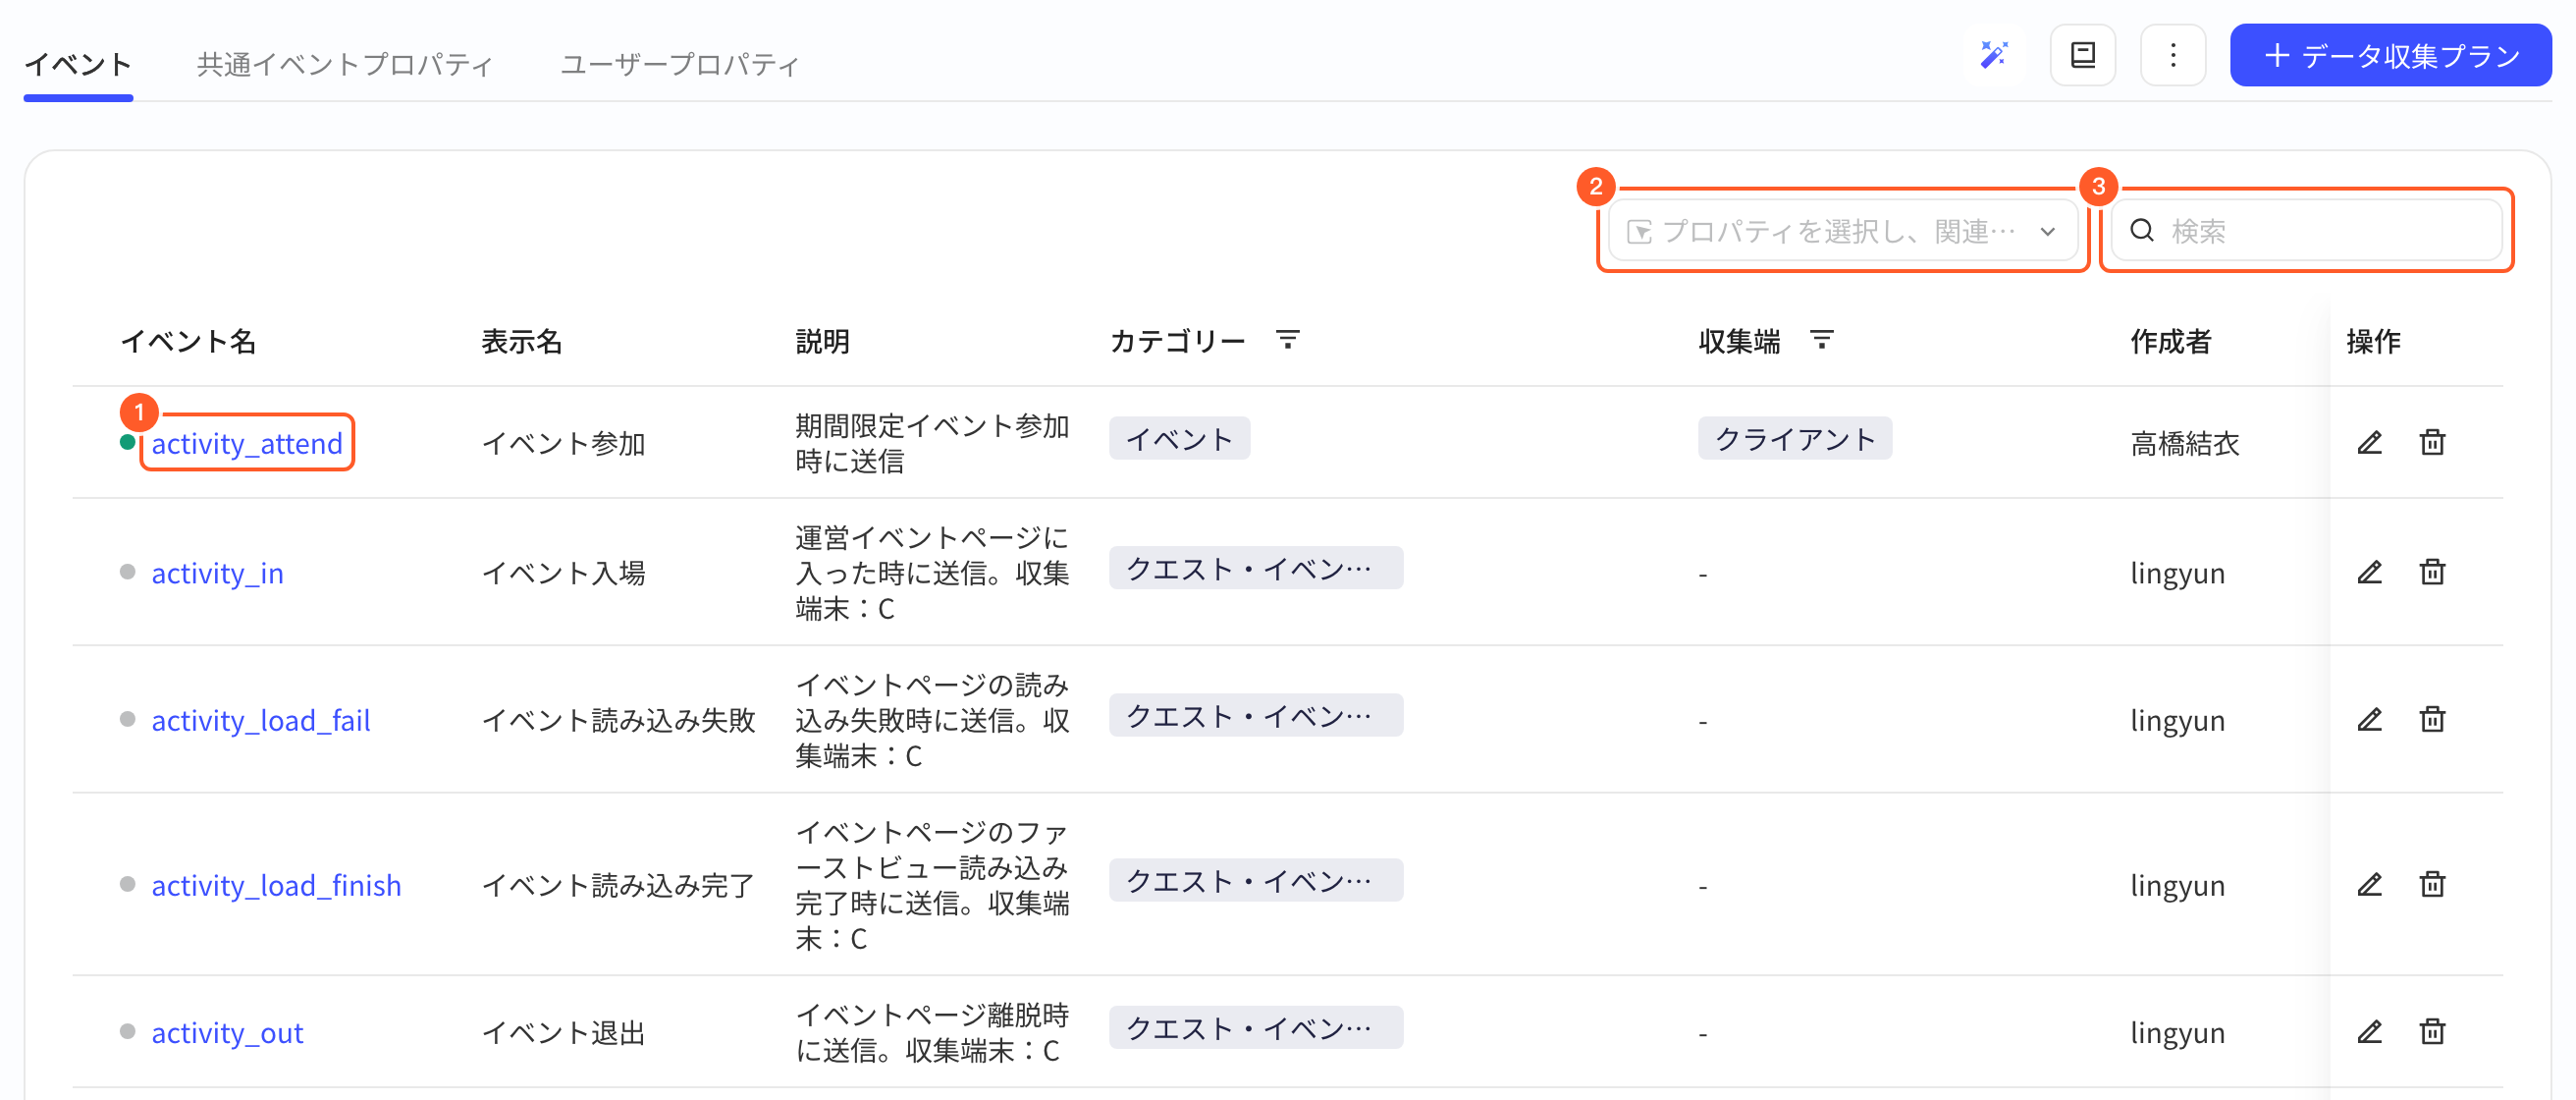Select the イベント入場 display name cell
2576x1100 pixels.
tap(563, 573)
